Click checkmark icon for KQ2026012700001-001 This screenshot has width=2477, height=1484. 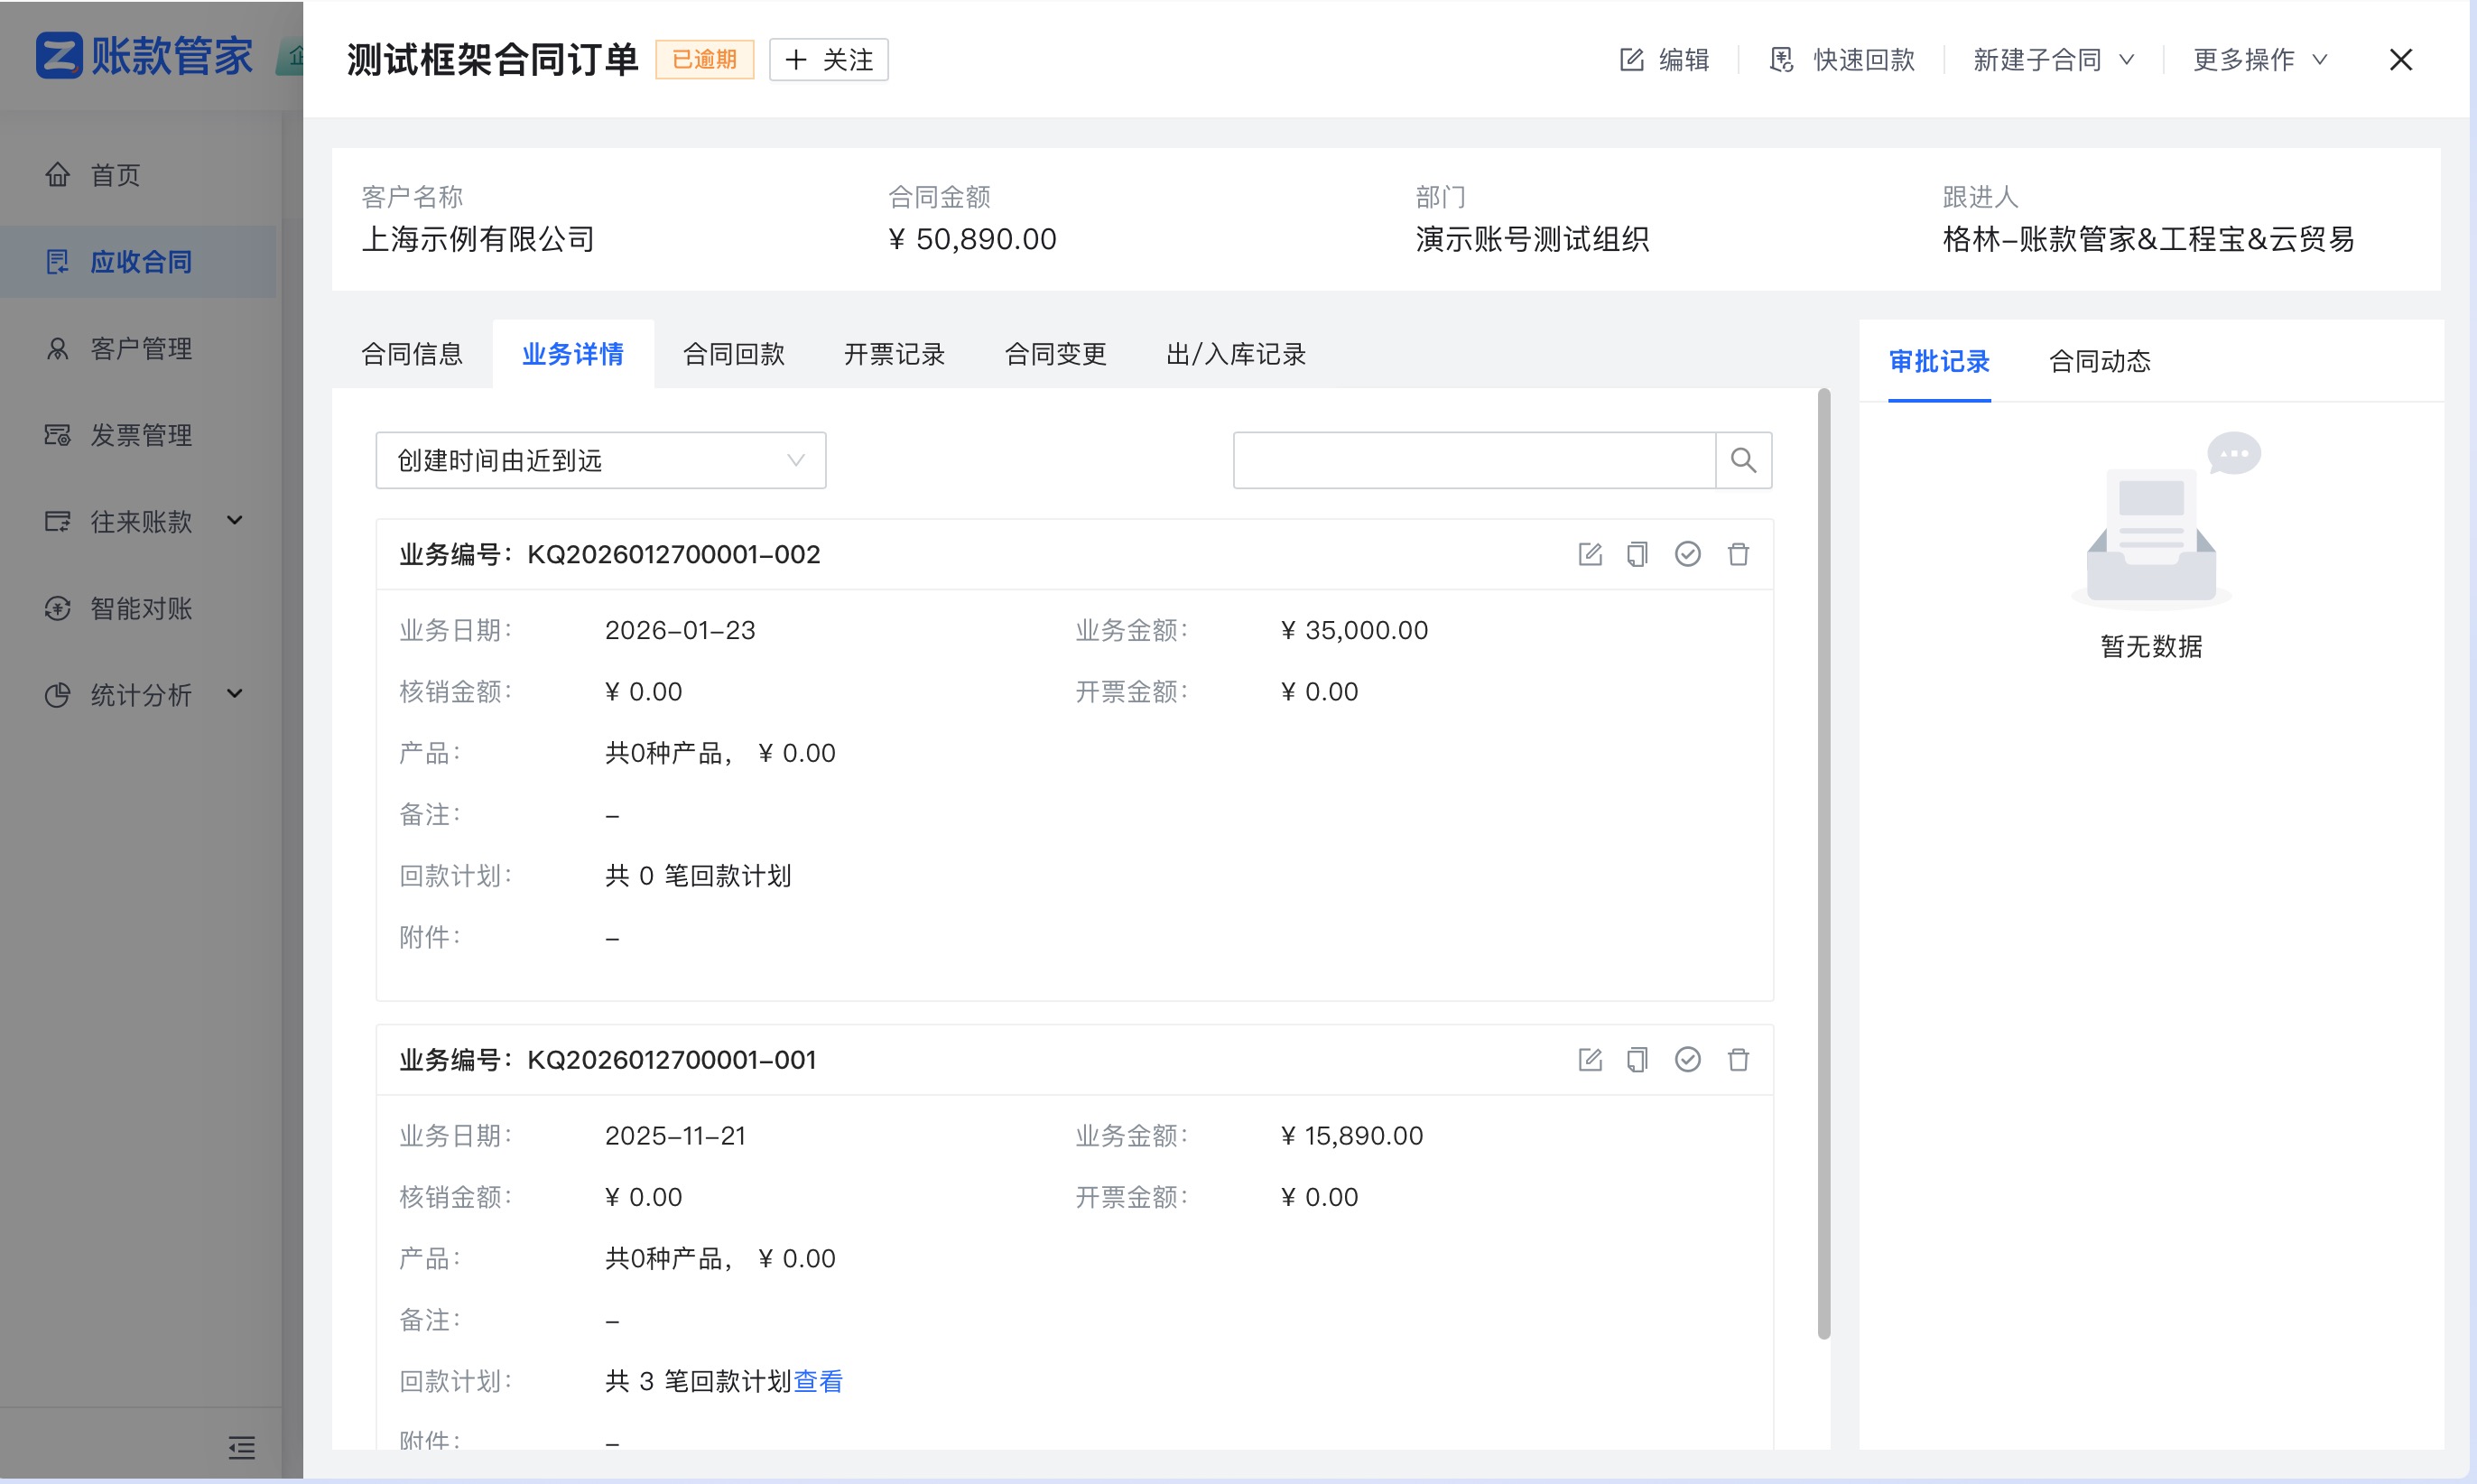[x=1687, y=1060]
